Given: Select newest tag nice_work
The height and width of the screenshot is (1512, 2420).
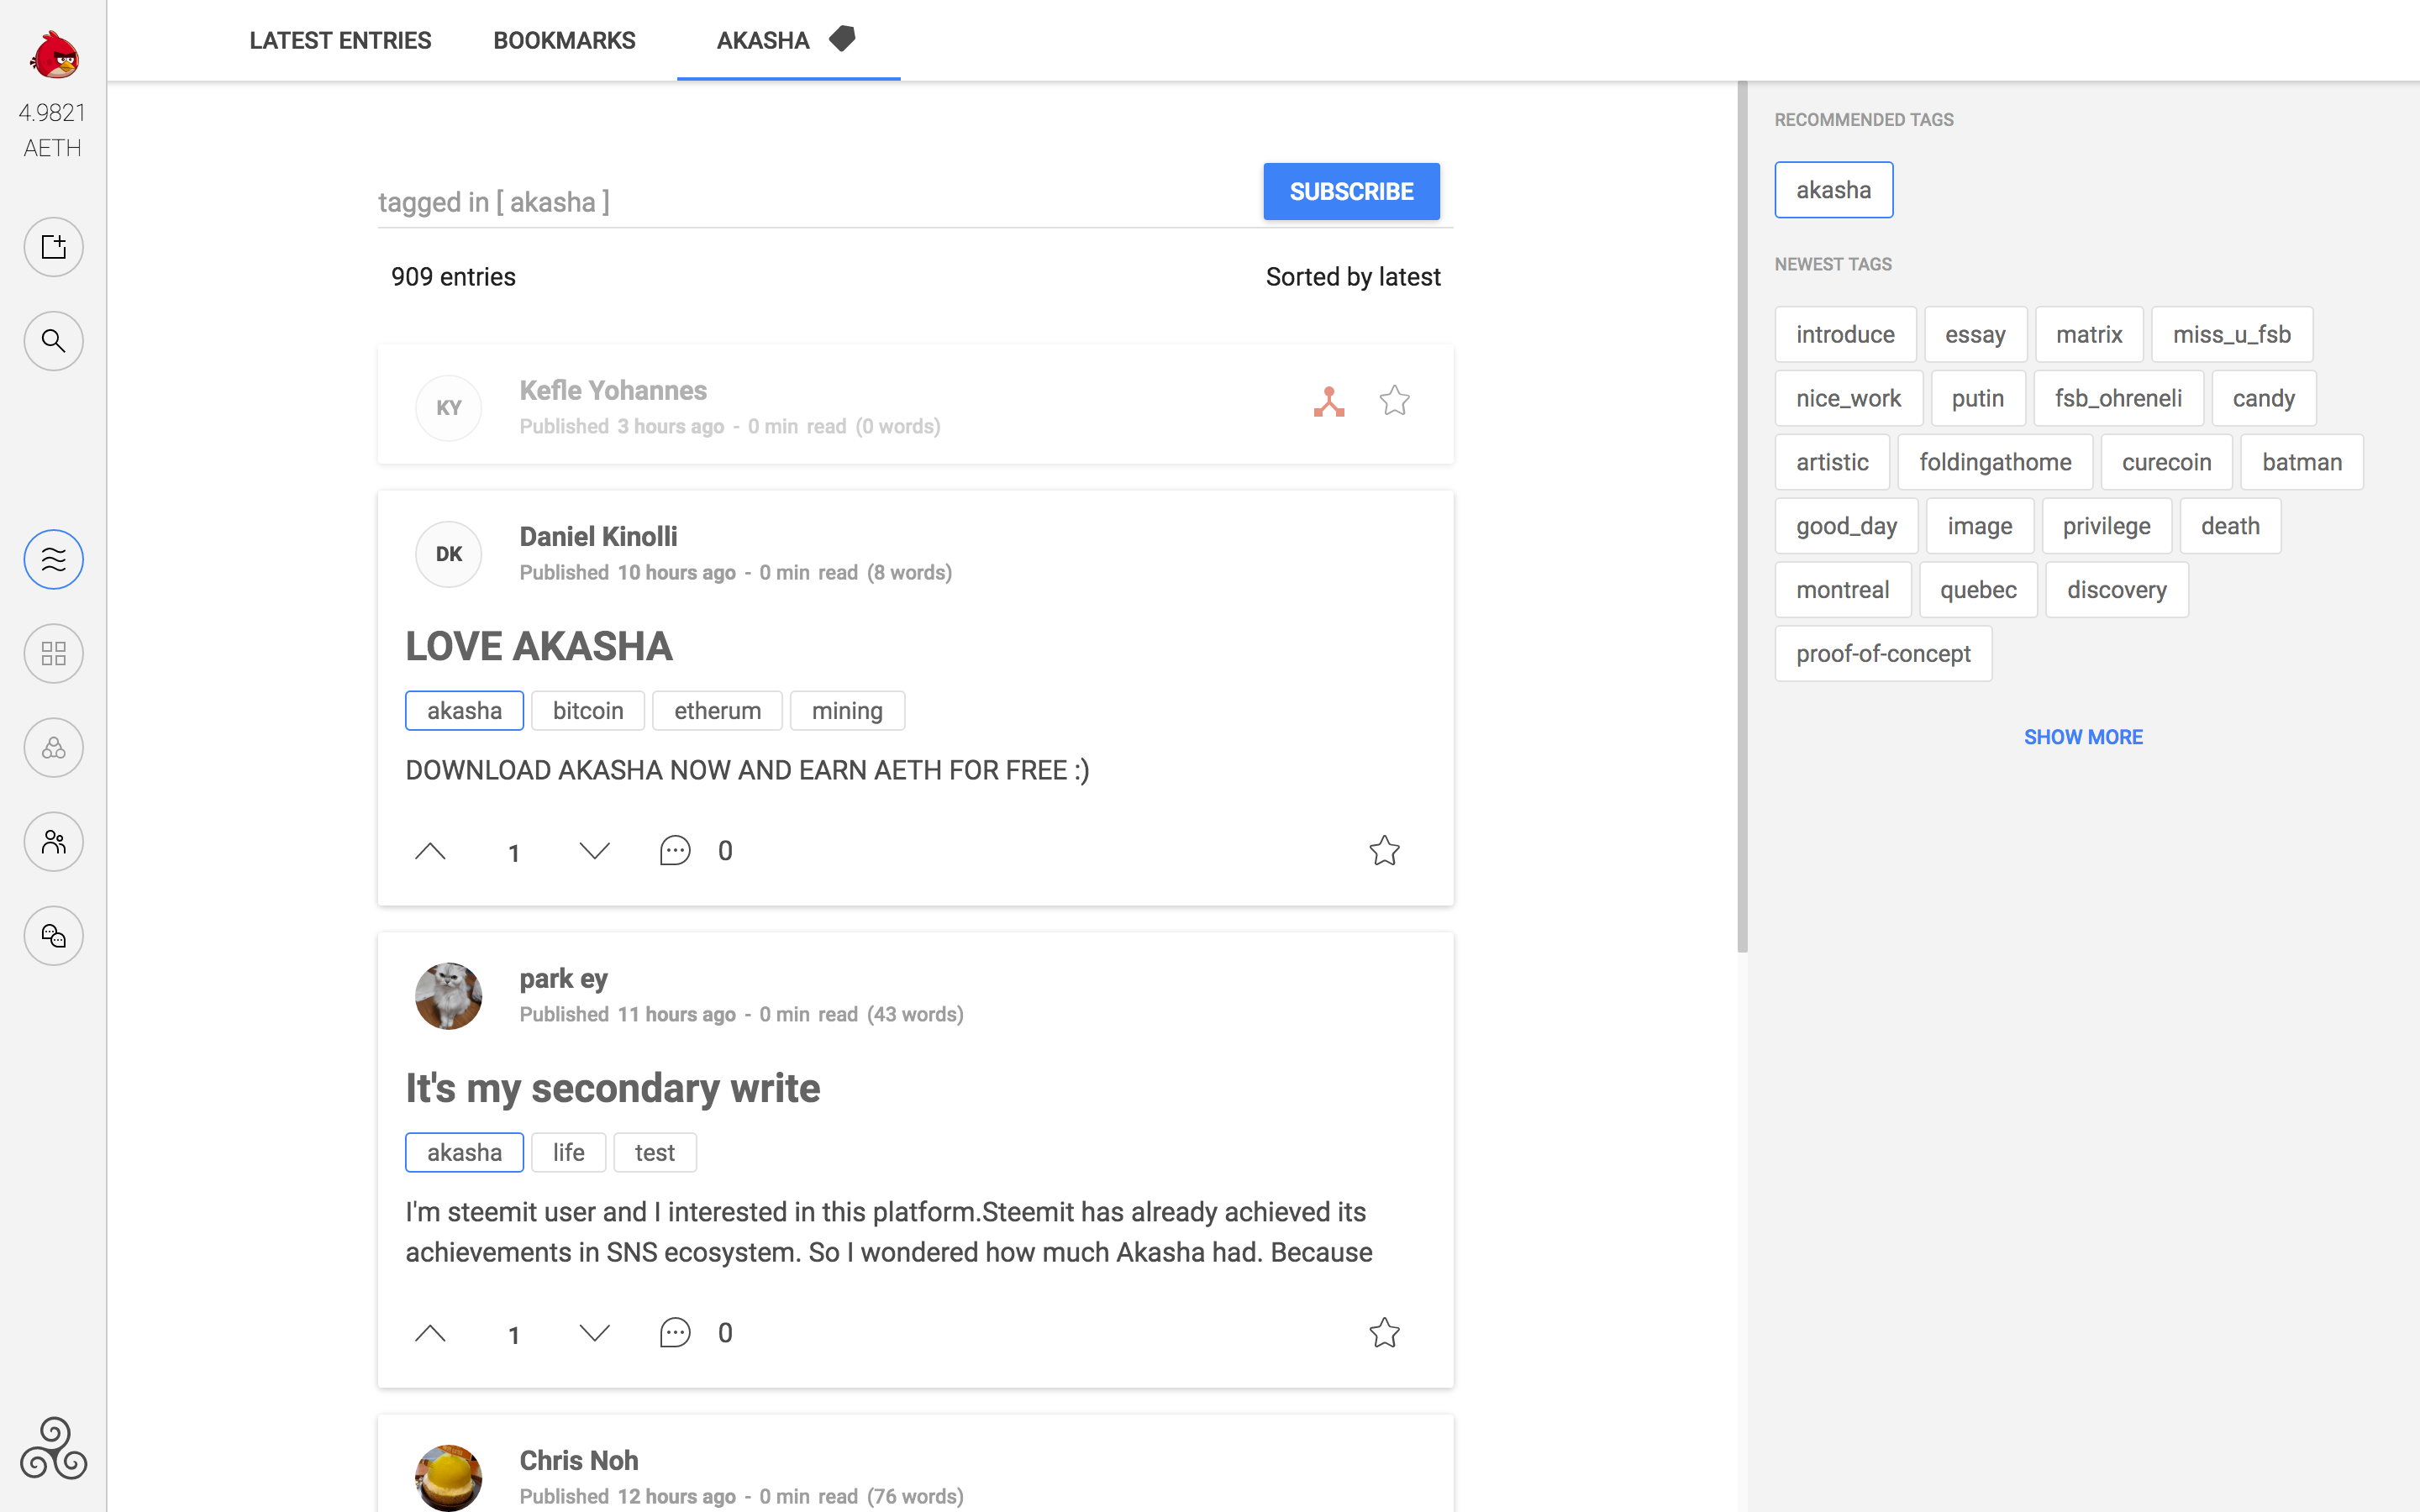Looking at the screenshot, I should [x=1848, y=398].
